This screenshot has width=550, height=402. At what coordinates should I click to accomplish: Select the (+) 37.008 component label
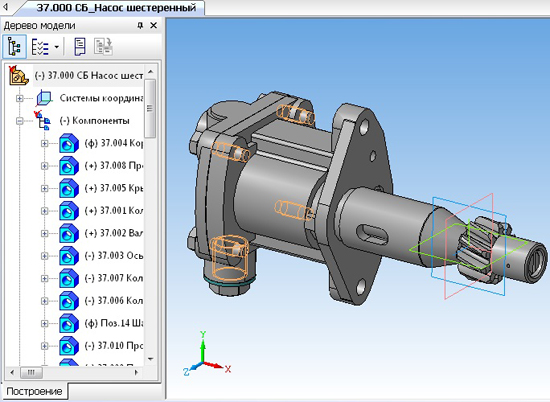tap(114, 166)
